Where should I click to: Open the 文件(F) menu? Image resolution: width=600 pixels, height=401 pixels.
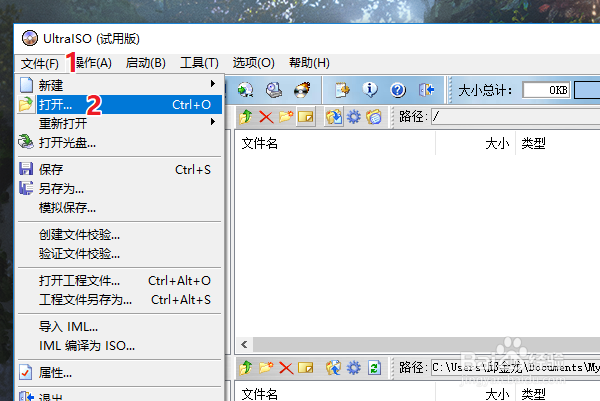coord(40,63)
